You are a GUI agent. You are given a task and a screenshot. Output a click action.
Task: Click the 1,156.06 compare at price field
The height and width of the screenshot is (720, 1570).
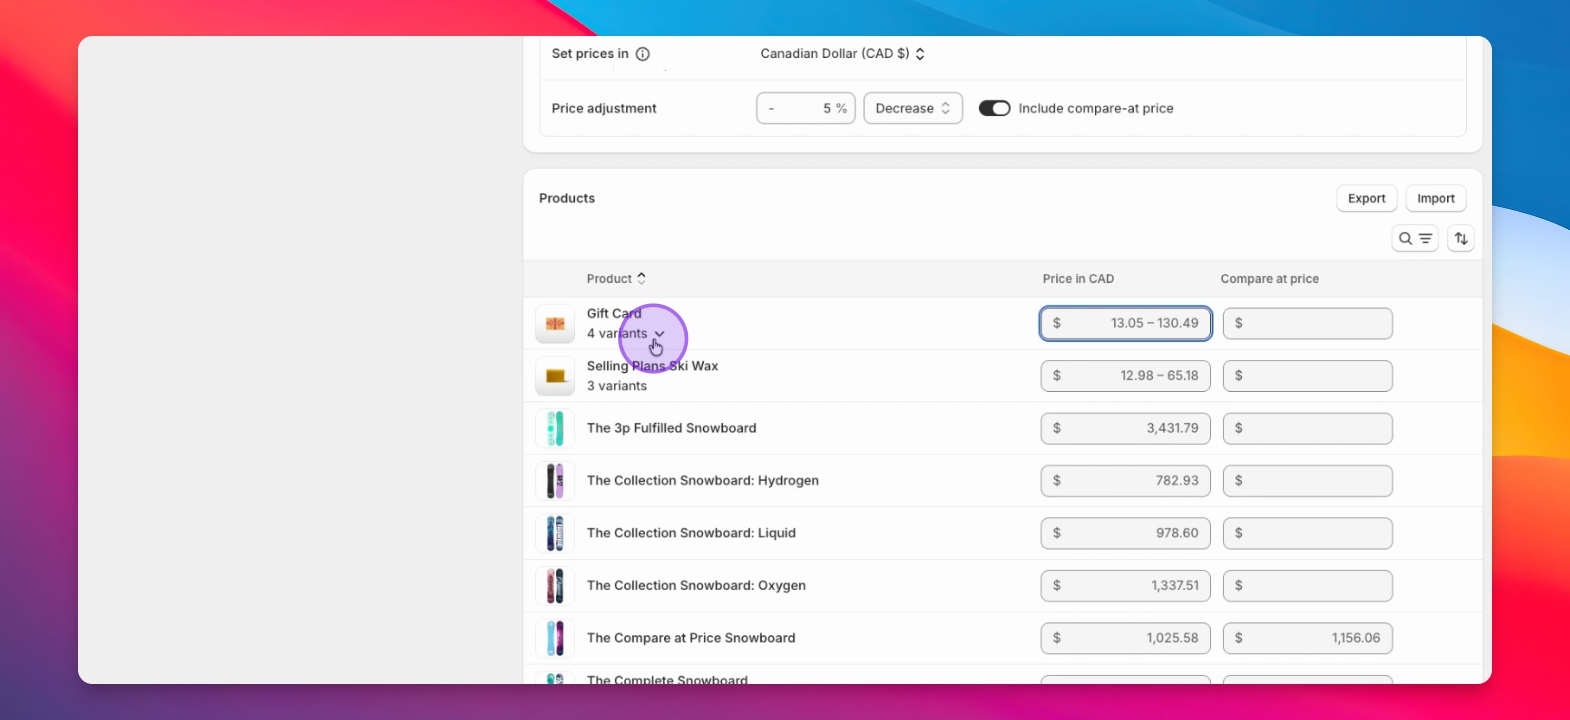click(1308, 638)
